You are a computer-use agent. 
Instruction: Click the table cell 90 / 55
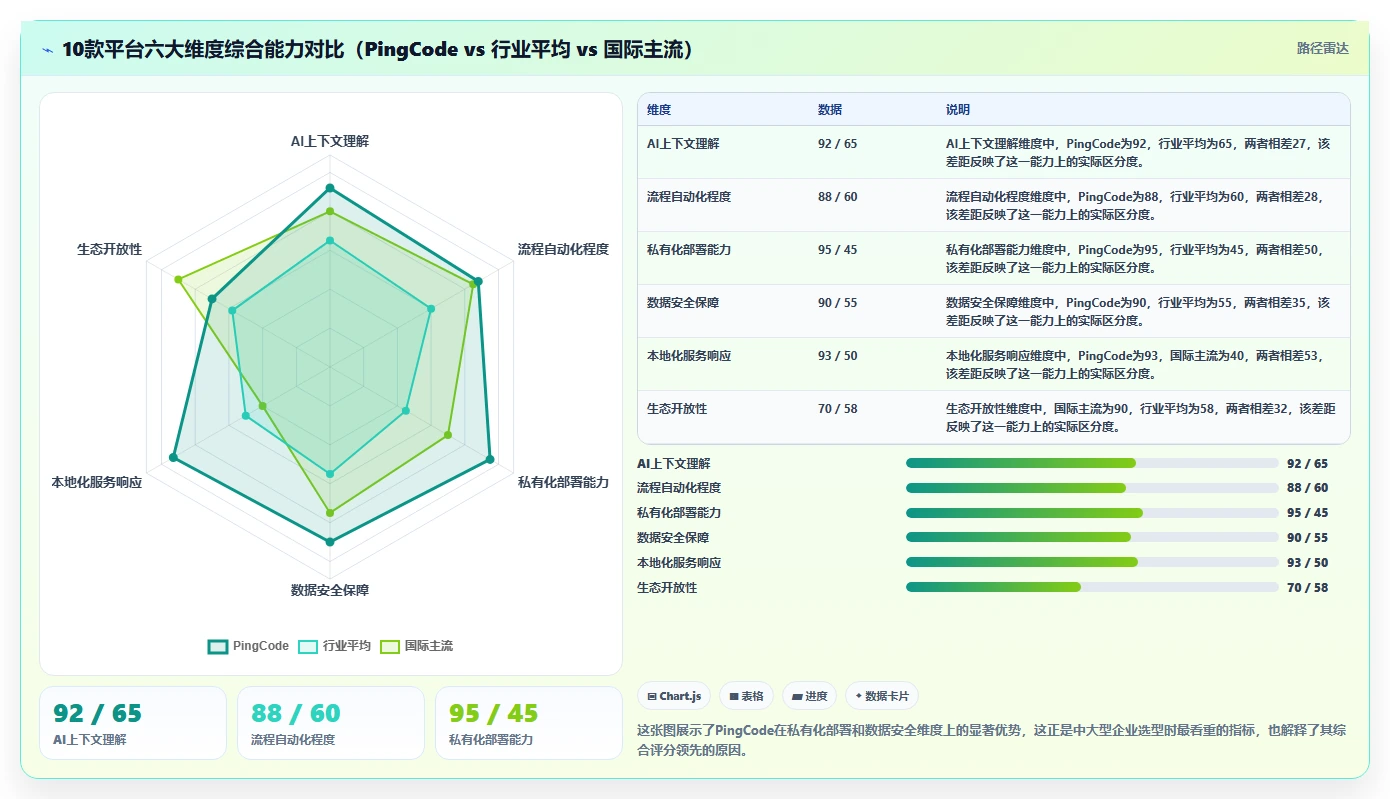tap(837, 303)
